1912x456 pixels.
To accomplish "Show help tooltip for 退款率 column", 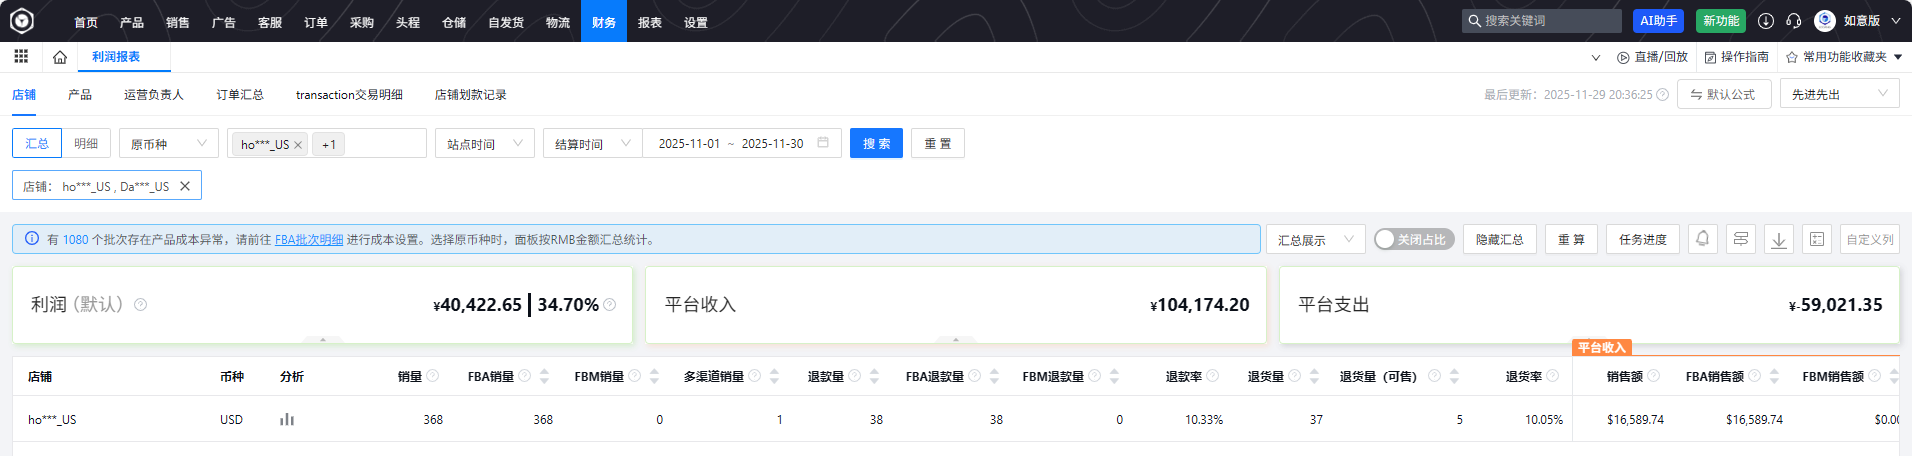I will pos(1212,376).
